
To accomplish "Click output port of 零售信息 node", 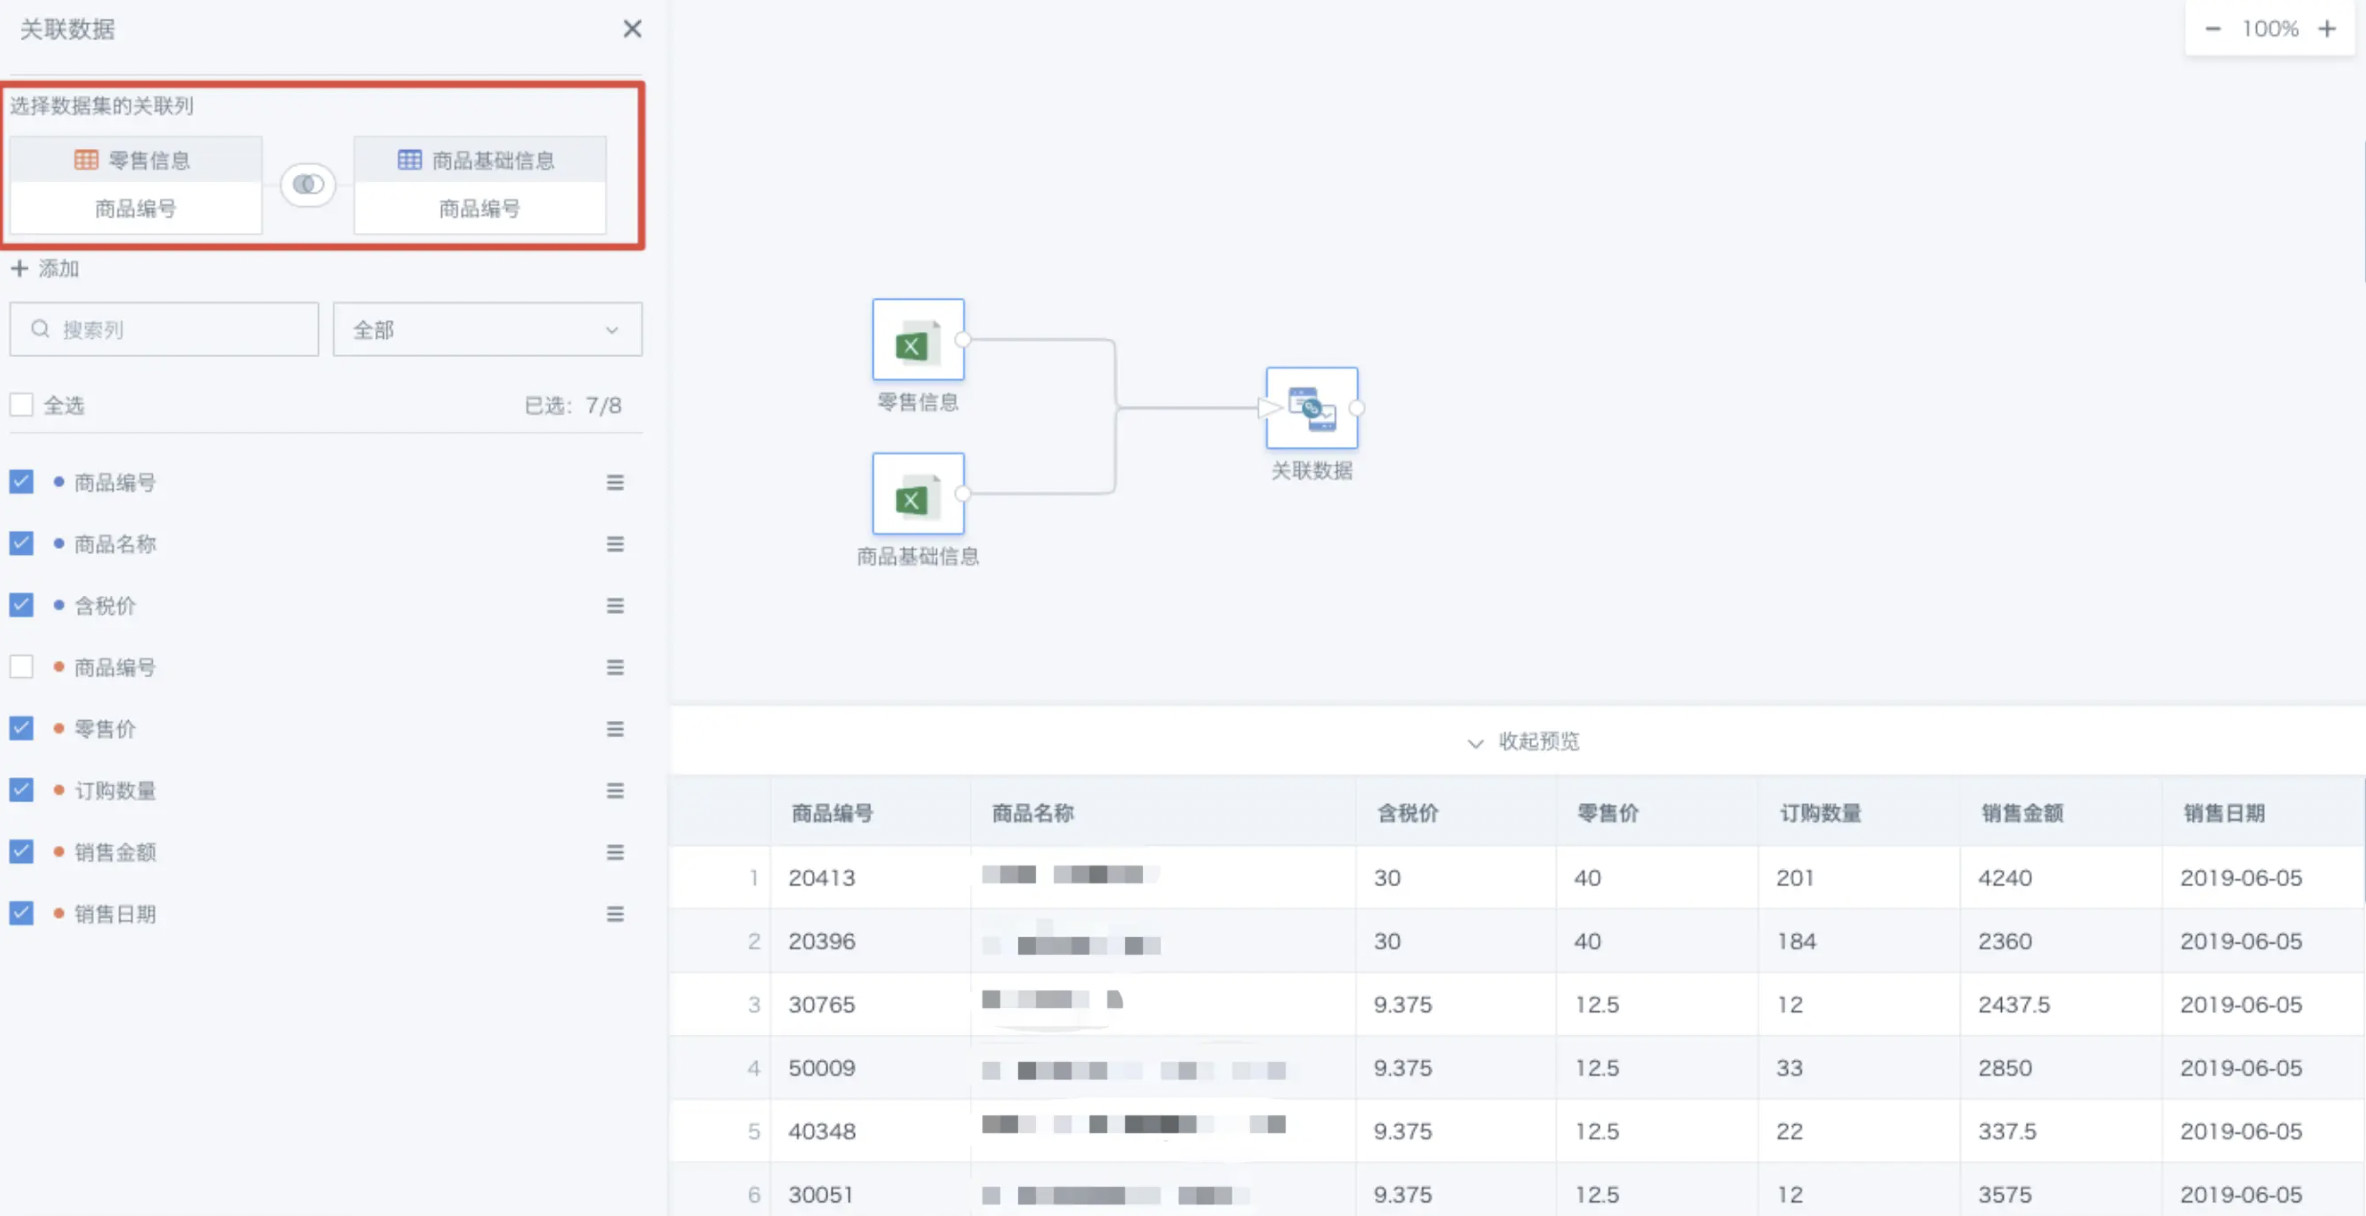I will tap(963, 340).
